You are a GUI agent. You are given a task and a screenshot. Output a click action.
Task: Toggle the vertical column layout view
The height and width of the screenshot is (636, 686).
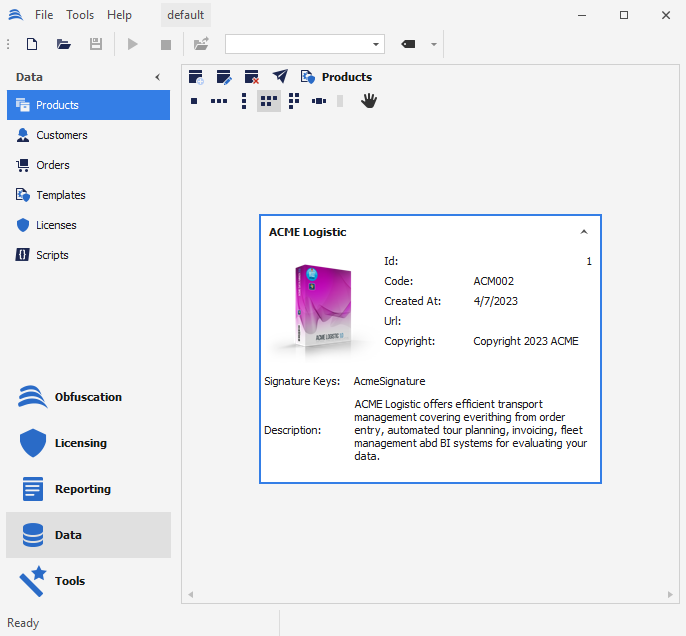(244, 101)
